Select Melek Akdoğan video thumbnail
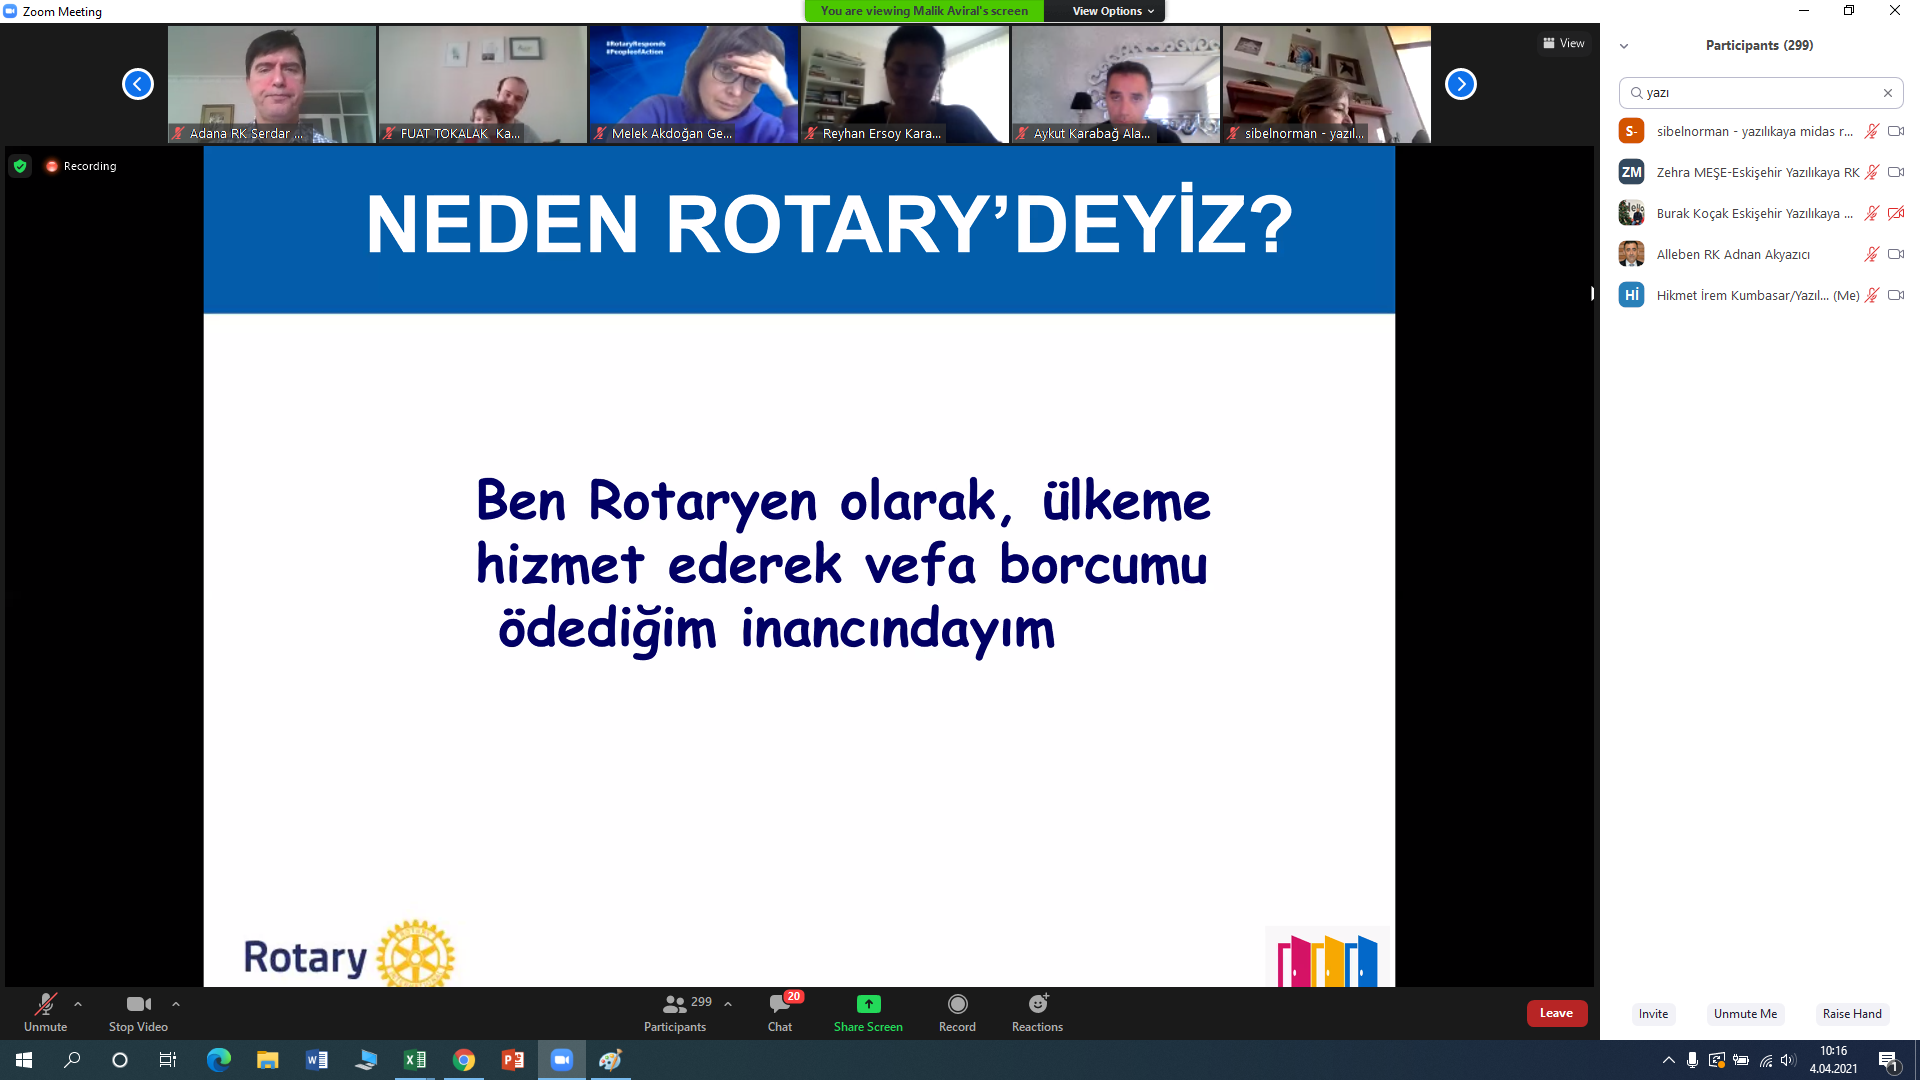Image resolution: width=1920 pixels, height=1080 pixels. 694,84
